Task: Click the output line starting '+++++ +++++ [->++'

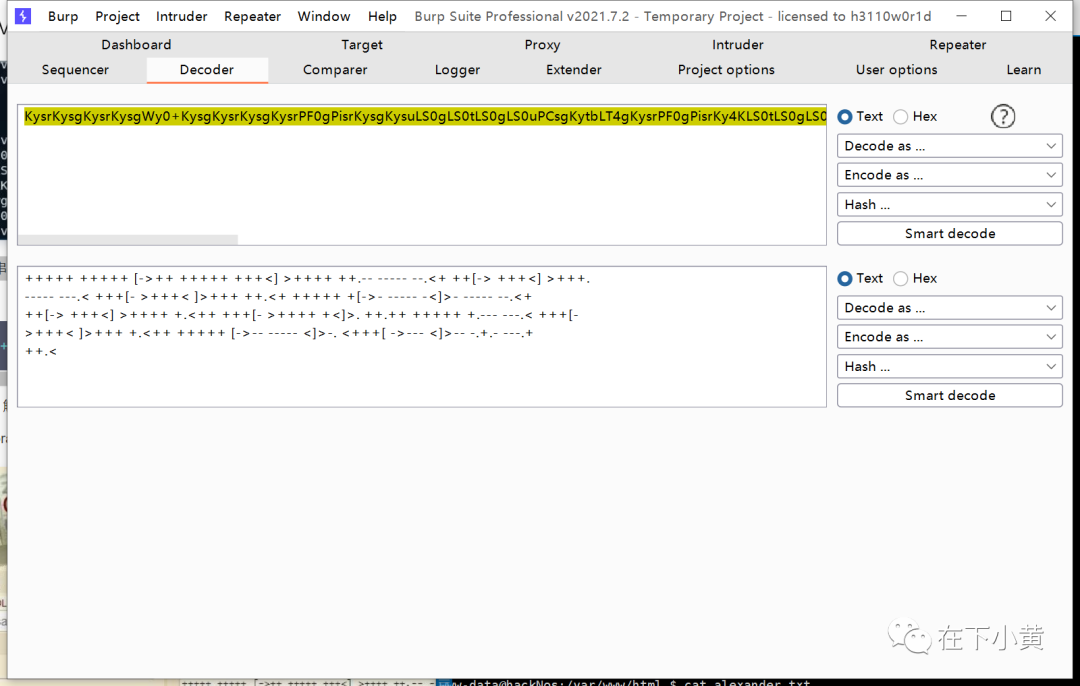Action: (x=307, y=279)
